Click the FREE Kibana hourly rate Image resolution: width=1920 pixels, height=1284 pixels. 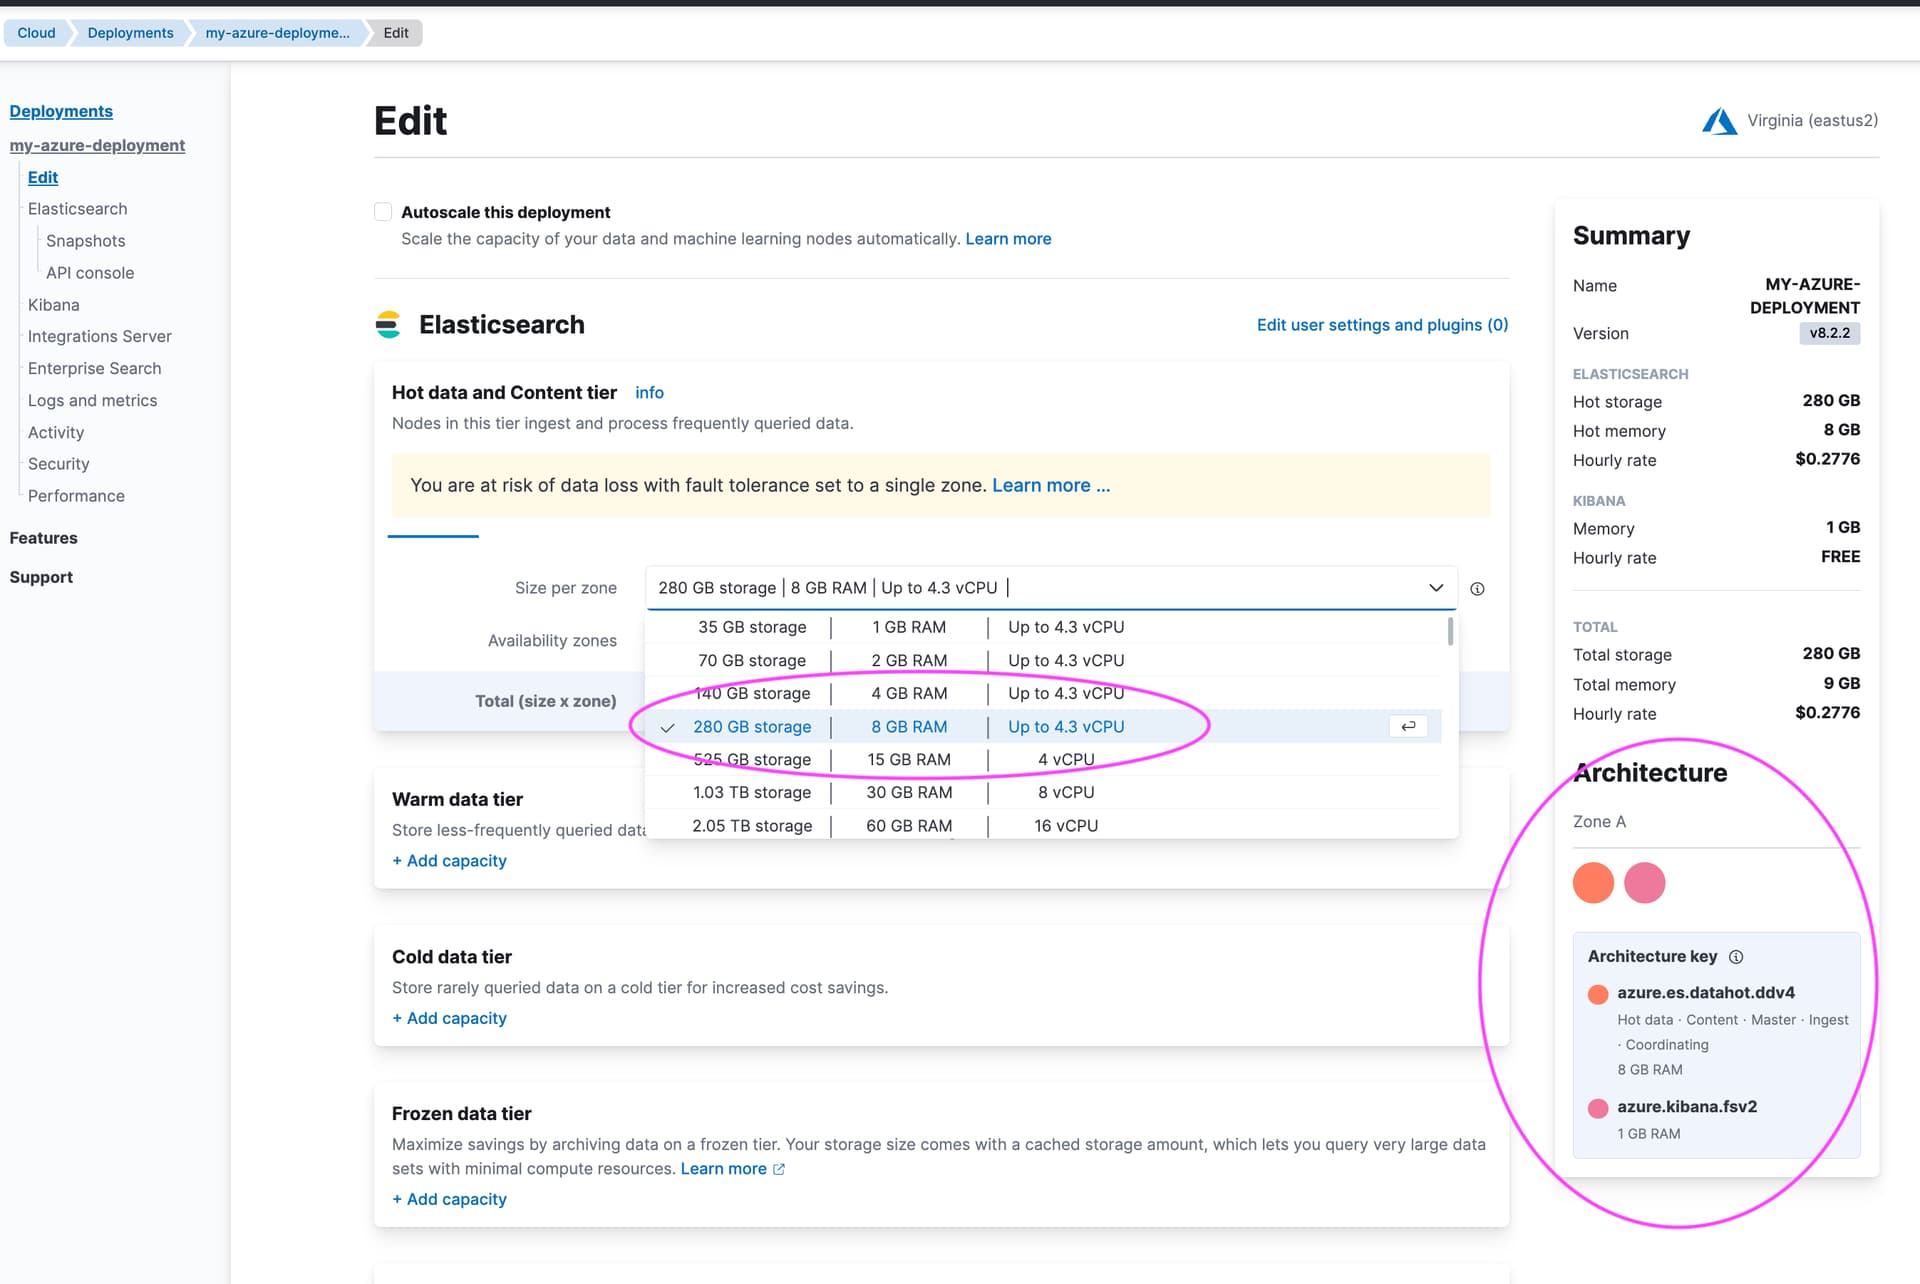click(x=1840, y=557)
